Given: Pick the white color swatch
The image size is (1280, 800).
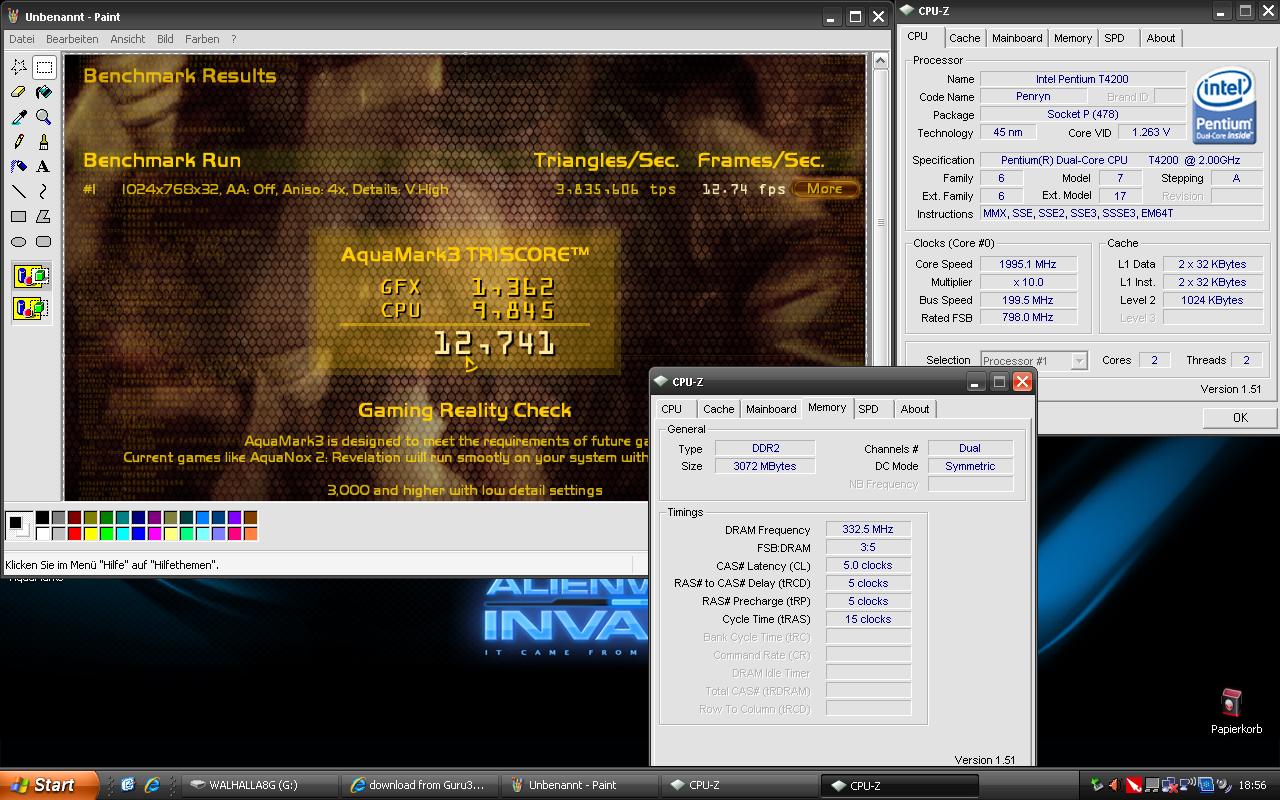Looking at the screenshot, I should [43, 534].
